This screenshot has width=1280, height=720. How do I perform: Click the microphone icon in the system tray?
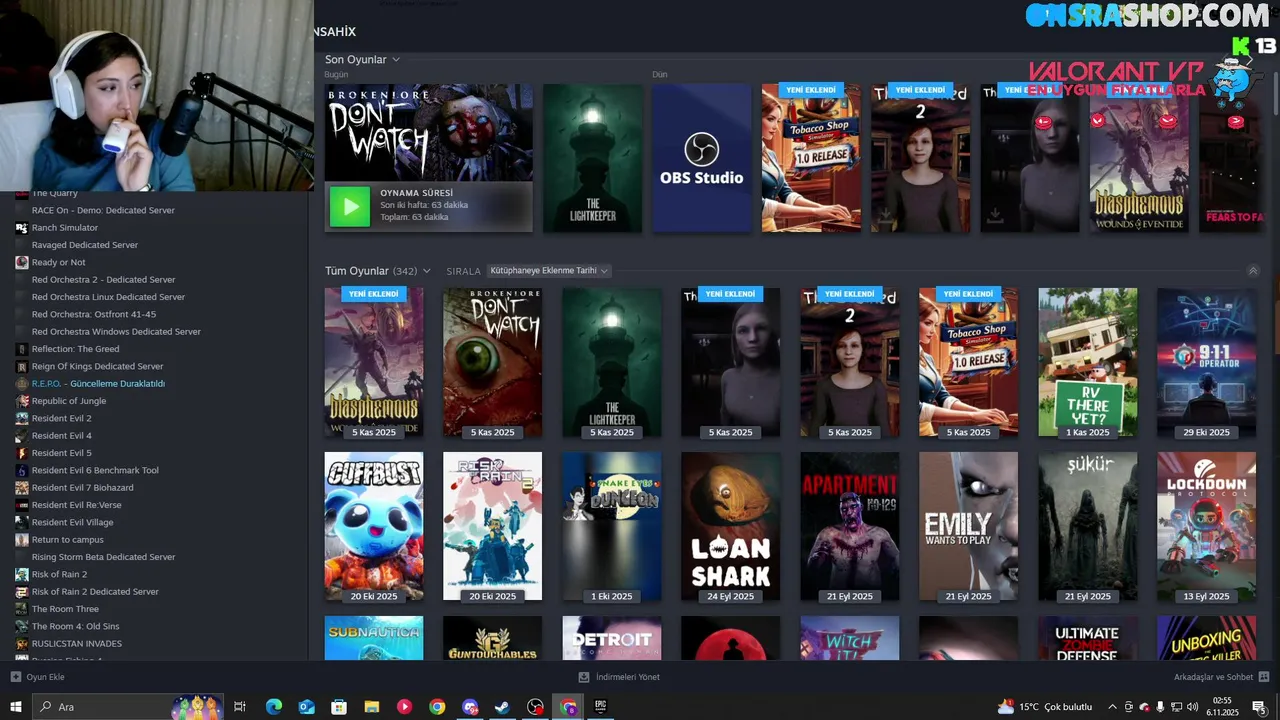point(1160,707)
